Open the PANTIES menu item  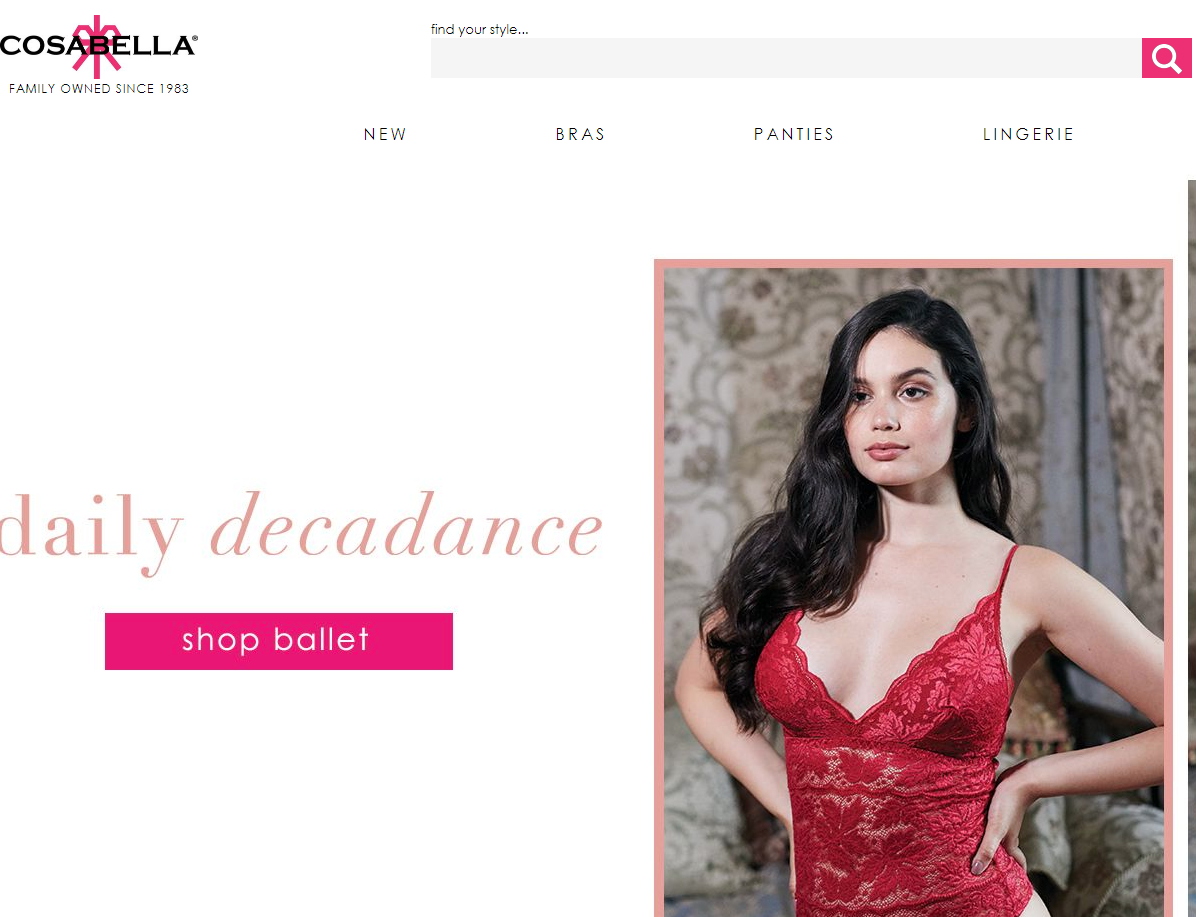[794, 134]
